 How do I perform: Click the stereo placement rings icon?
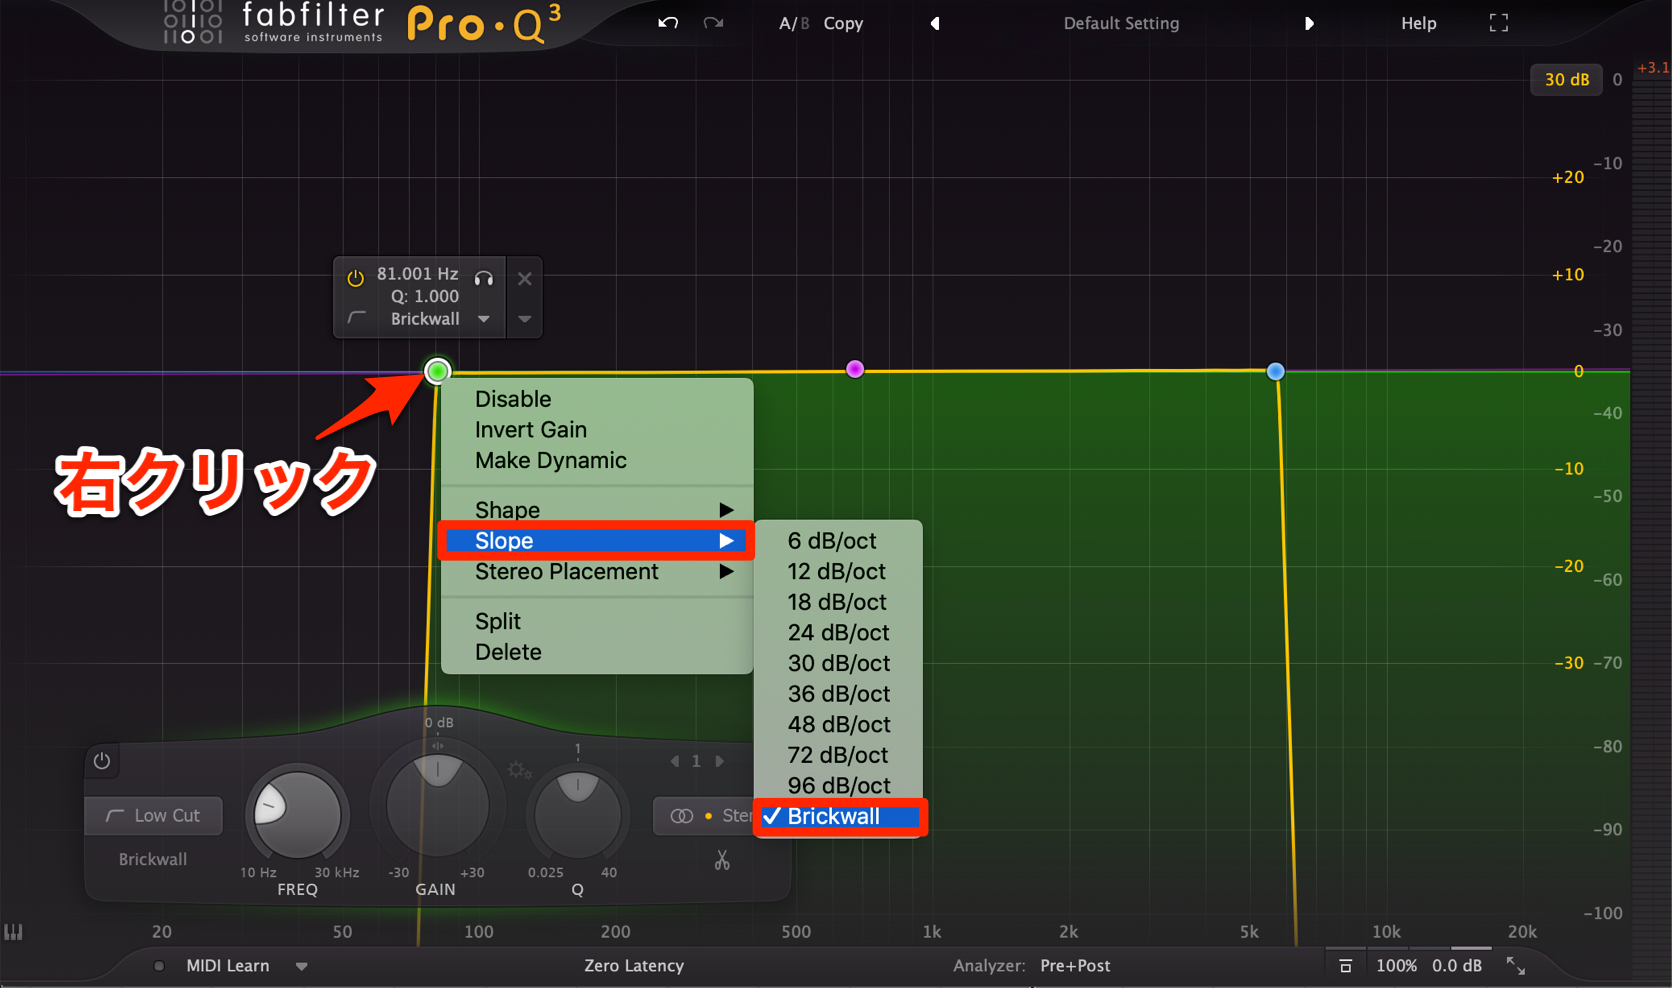tap(682, 816)
